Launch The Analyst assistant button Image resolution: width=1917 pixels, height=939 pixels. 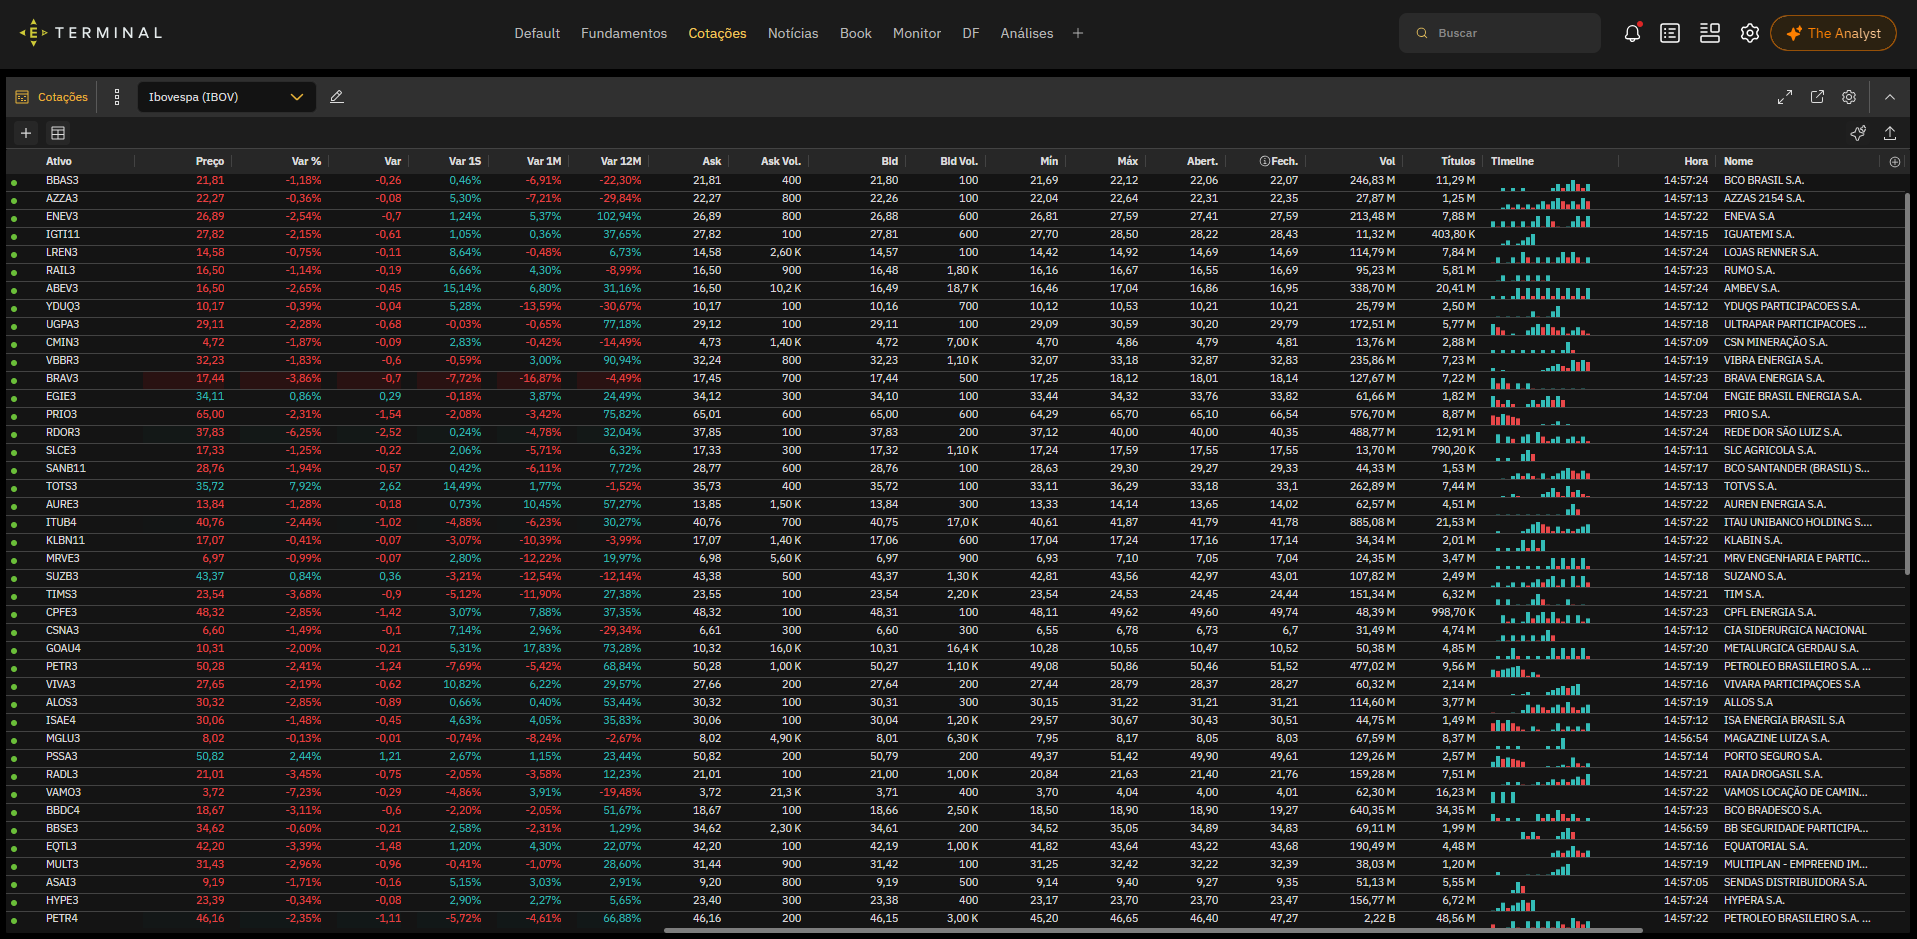[x=1833, y=33]
